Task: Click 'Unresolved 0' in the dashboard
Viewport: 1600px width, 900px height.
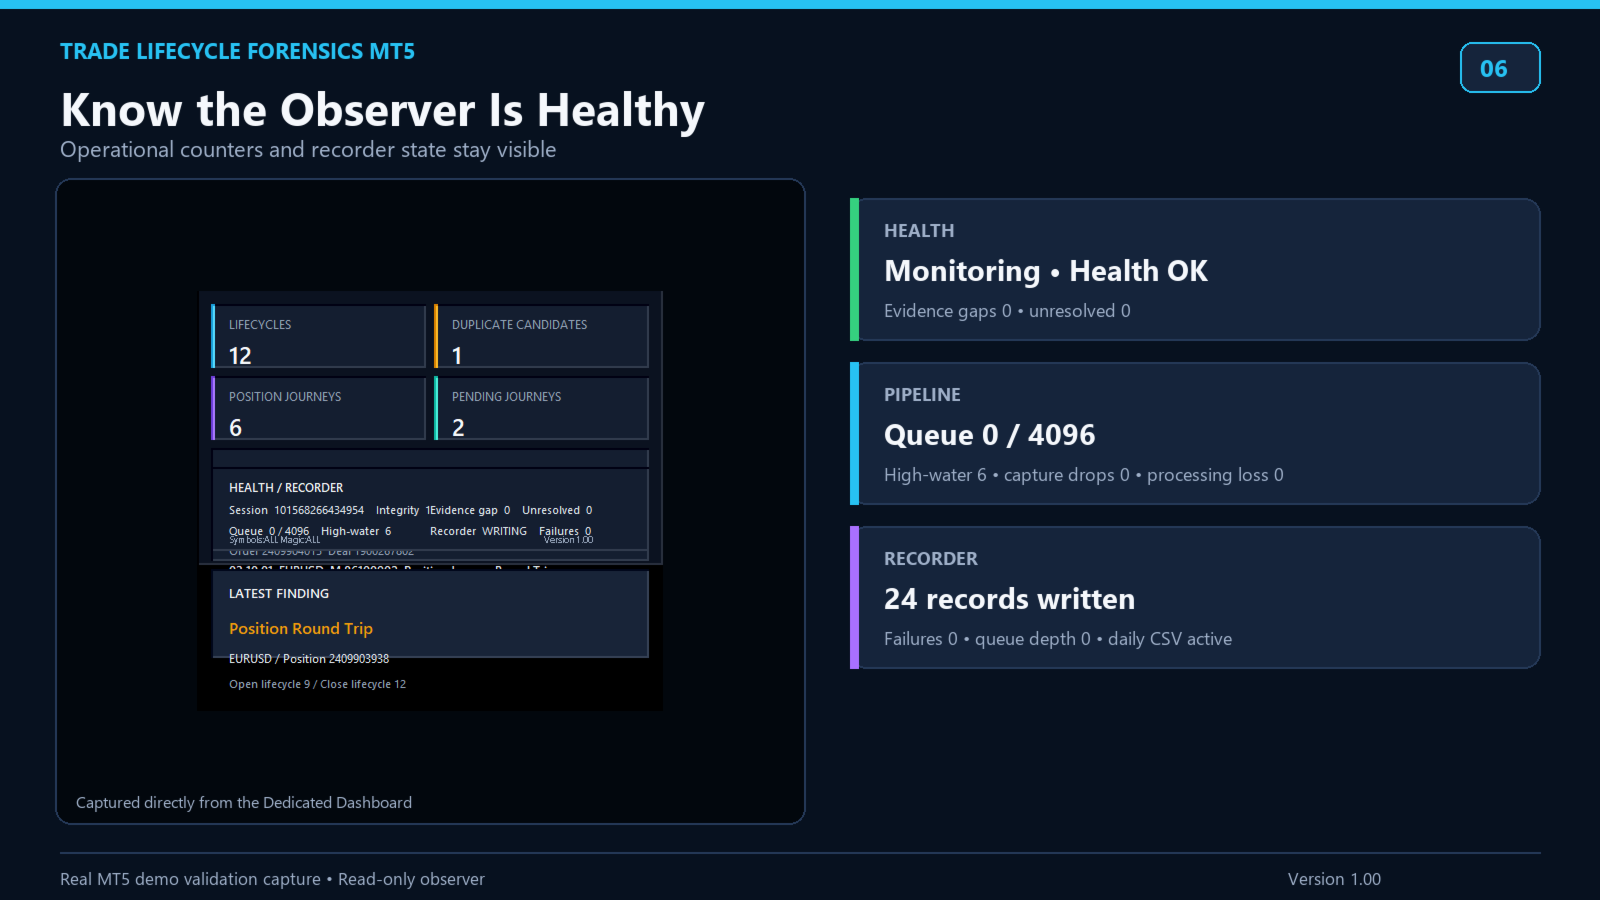Action: click(x=557, y=510)
